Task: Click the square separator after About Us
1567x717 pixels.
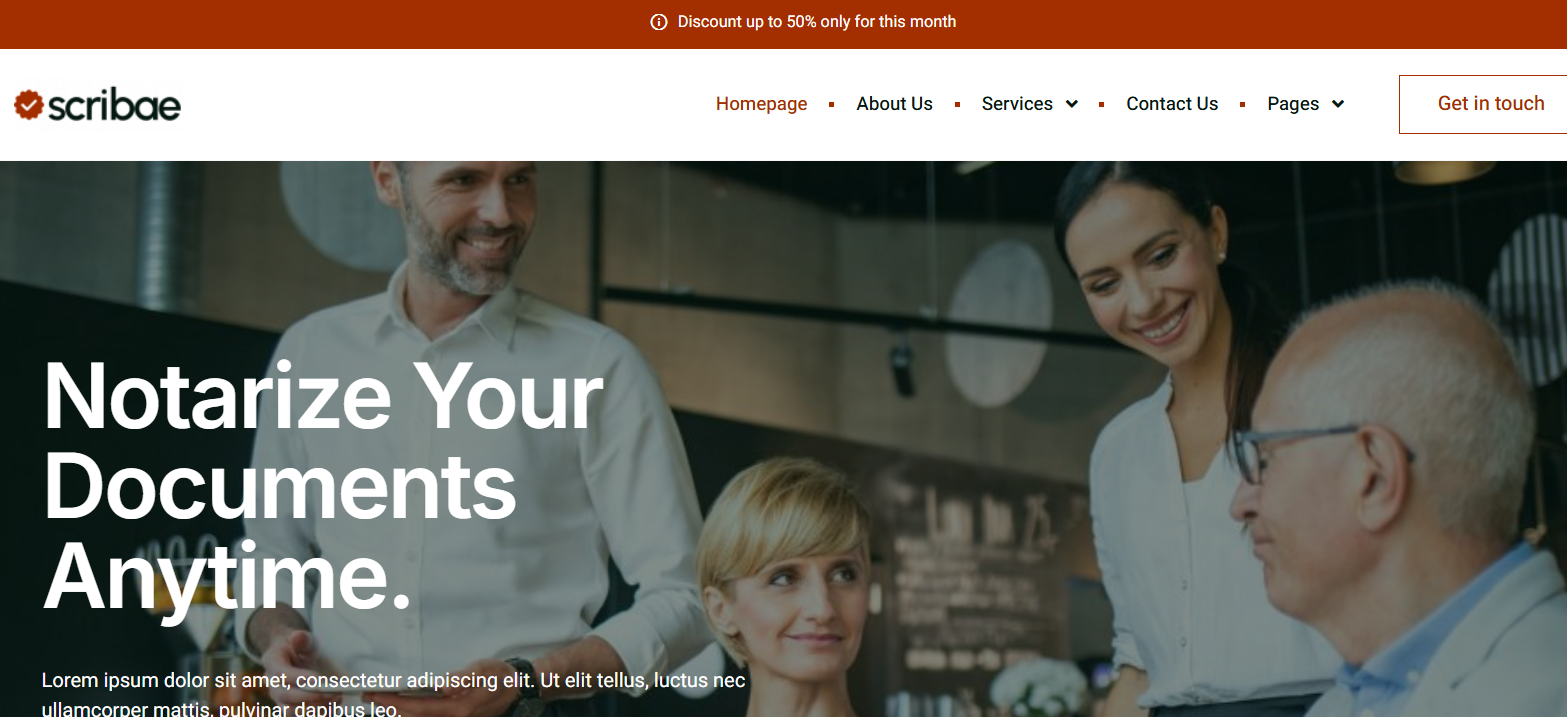Action: pyautogui.click(x=957, y=104)
